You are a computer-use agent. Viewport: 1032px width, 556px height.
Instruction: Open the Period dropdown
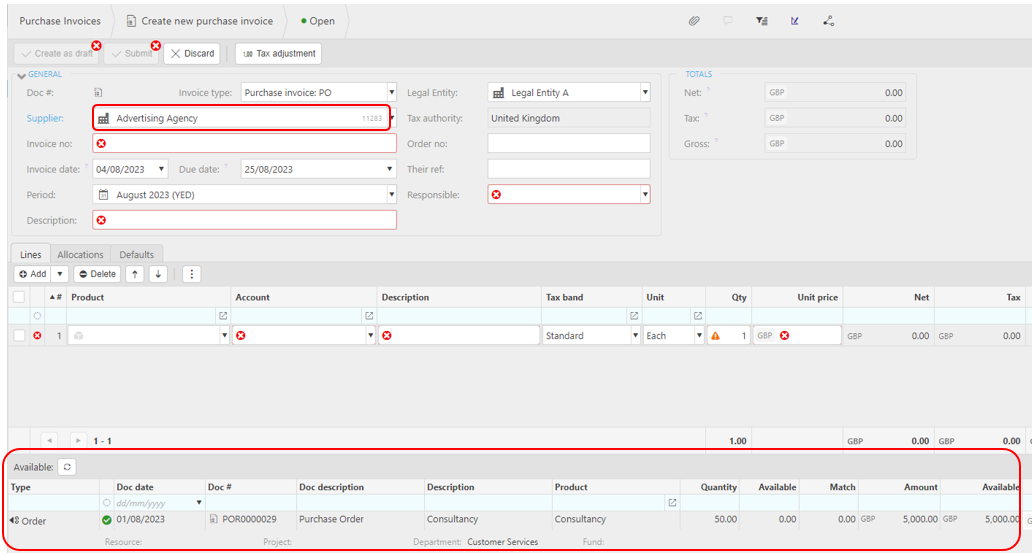392,195
